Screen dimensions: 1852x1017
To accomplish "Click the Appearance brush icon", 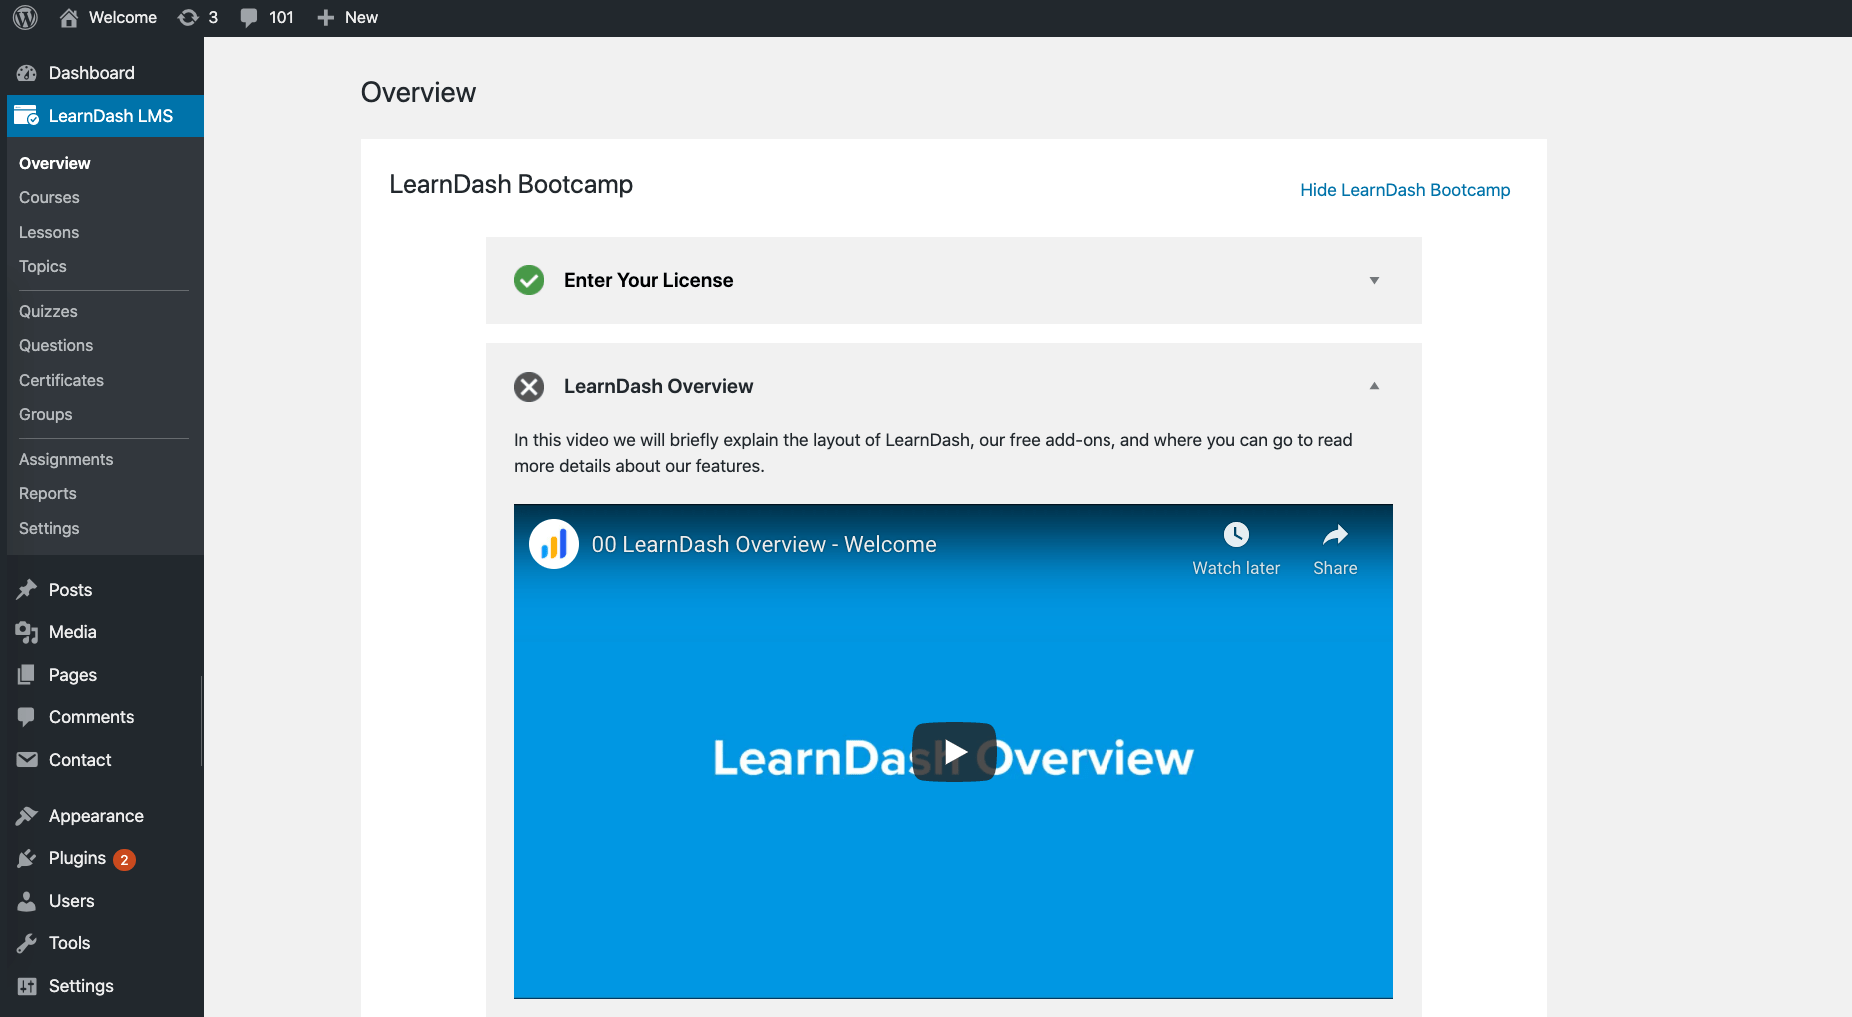I will click(27, 816).
